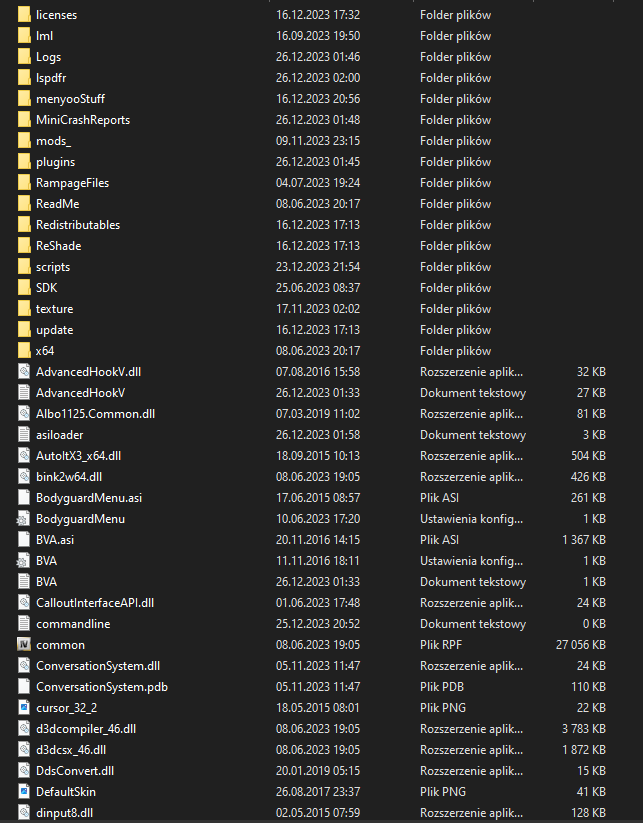Select the AdvancedHookV text document name
643x823 pixels.
click(80, 393)
